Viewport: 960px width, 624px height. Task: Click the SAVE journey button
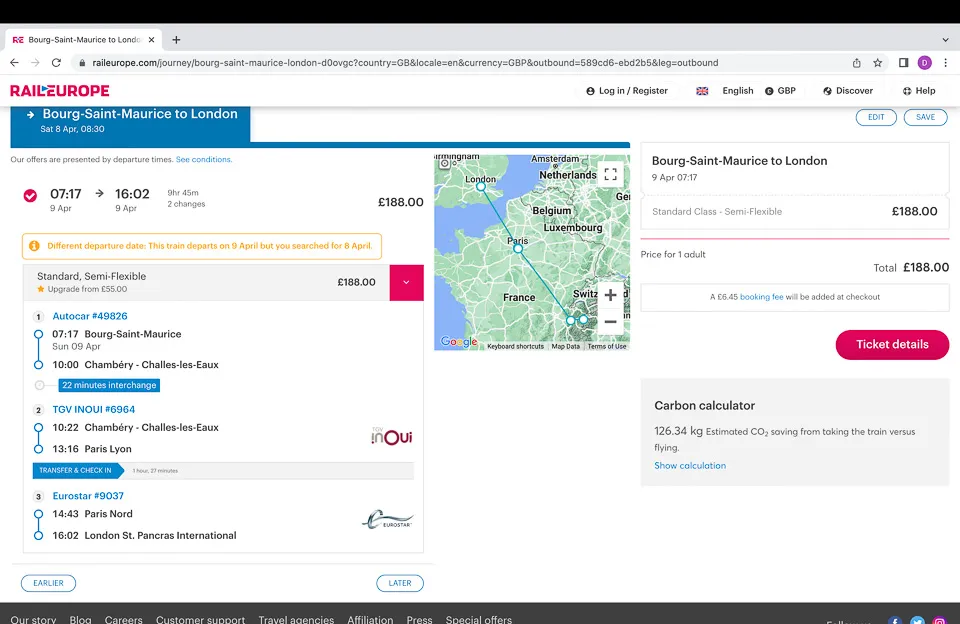pyautogui.click(x=925, y=117)
